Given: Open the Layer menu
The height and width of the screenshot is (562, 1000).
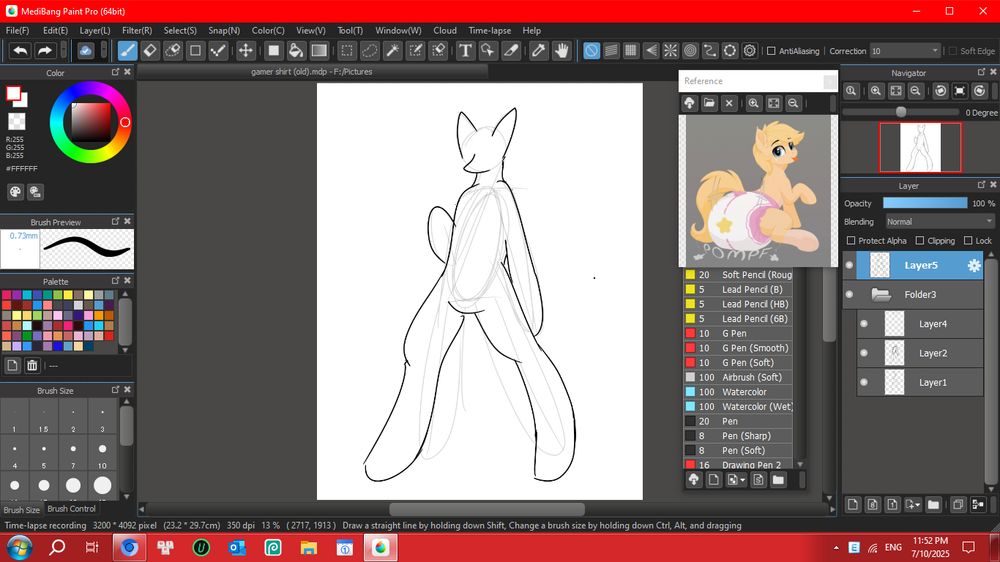Looking at the screenshot, I should pyautogui.click(x=94, y=31).
